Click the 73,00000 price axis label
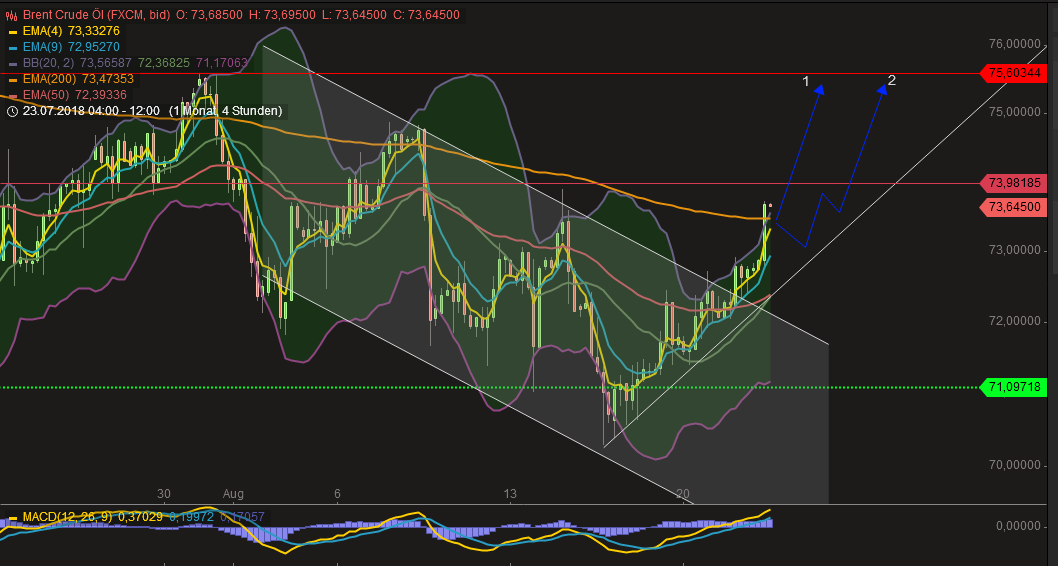Image resolution: width=1058 pixels, height=566 pixels. coord(1015,250)
